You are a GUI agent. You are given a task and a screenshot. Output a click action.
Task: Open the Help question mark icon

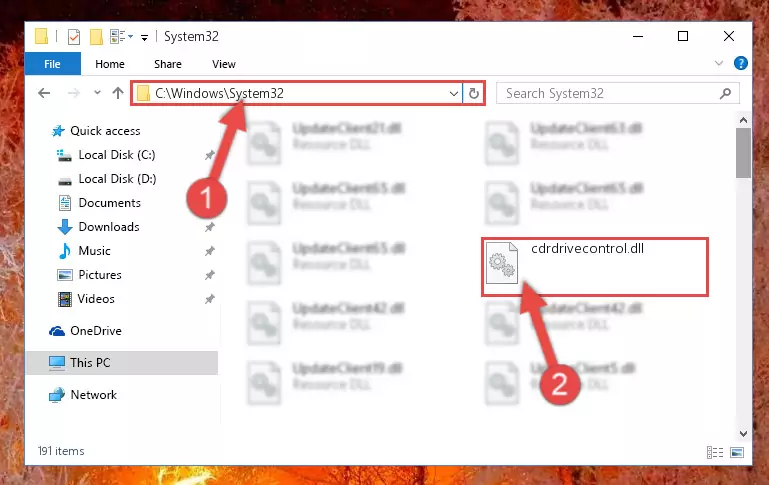tap(741, 63)
